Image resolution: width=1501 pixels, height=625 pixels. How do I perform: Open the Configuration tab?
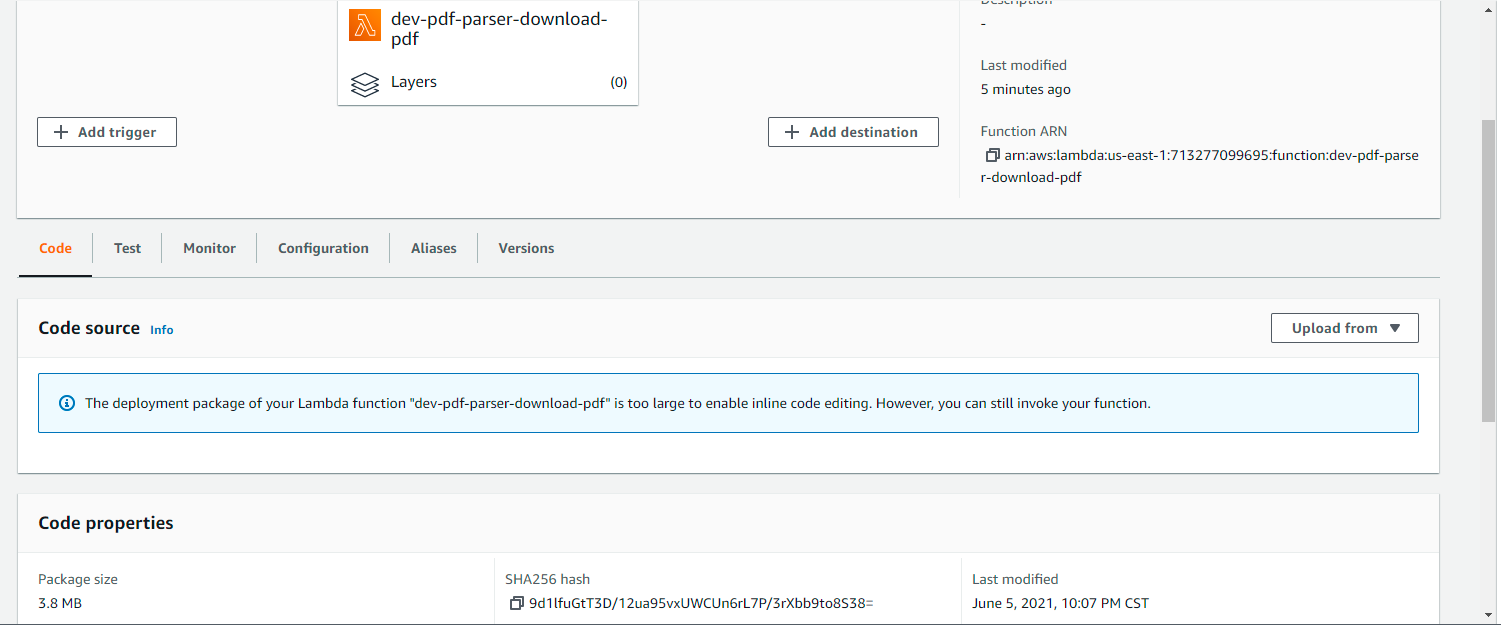point(323,248)
